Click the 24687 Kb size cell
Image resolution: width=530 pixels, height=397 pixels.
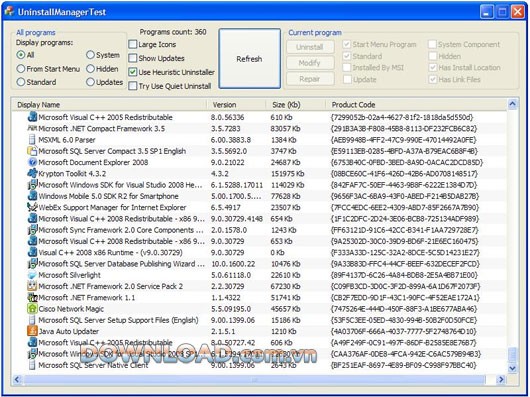tap(286, 163)
